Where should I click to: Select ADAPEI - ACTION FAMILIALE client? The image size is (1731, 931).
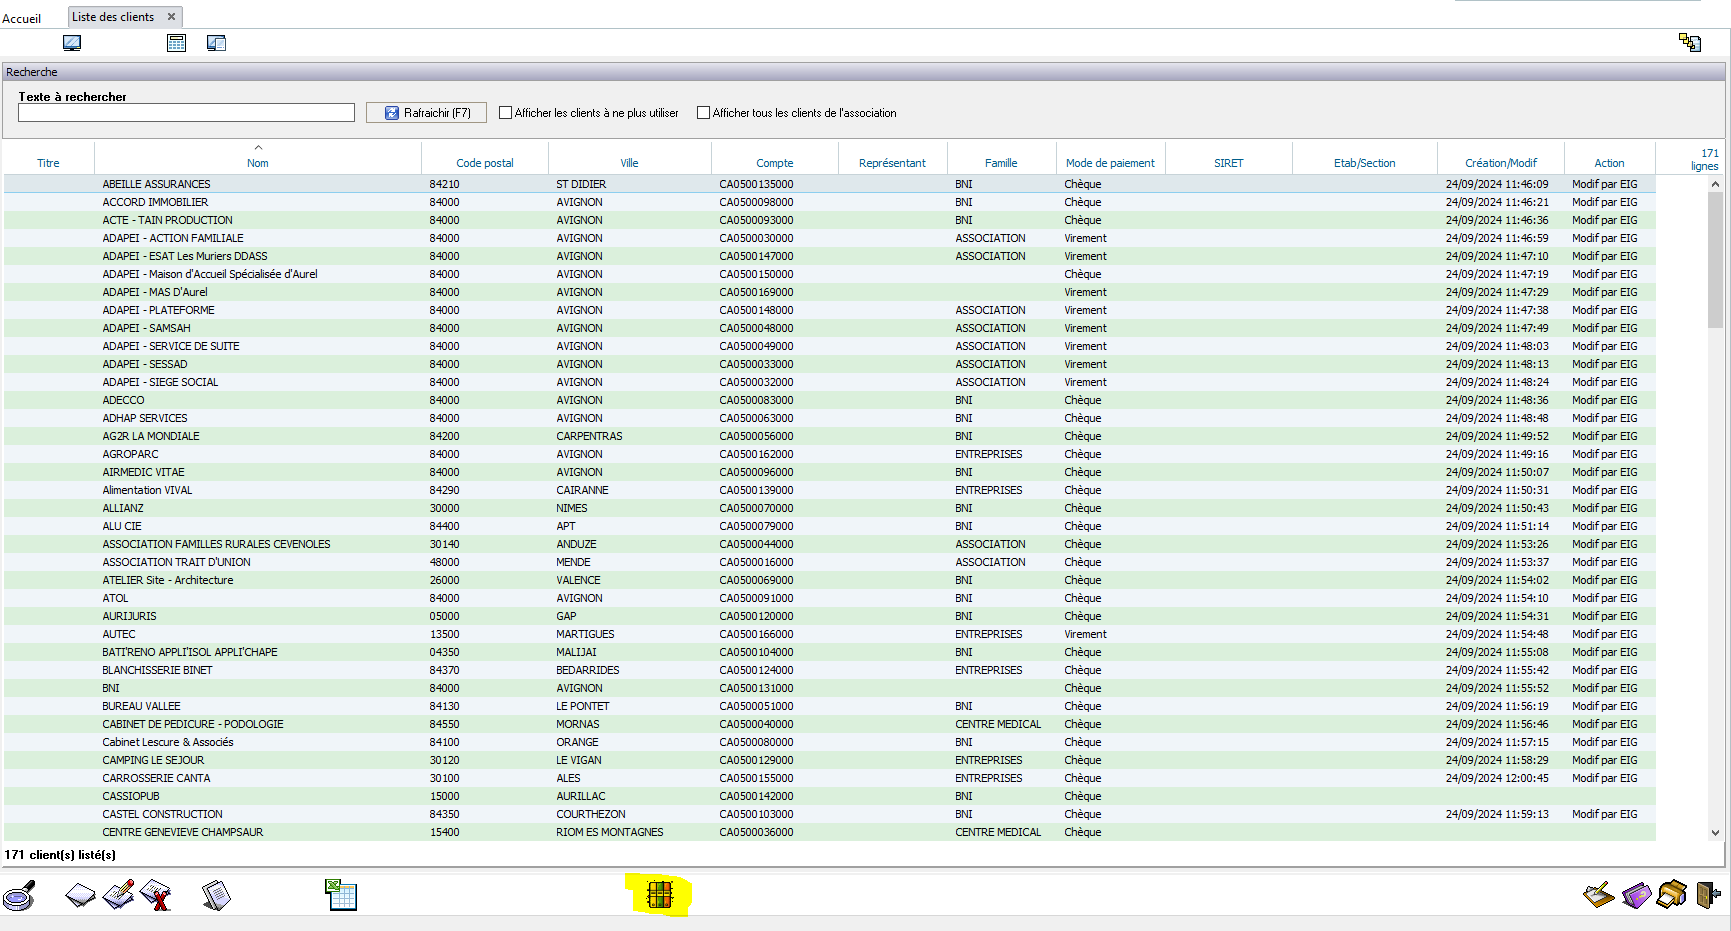829,238
